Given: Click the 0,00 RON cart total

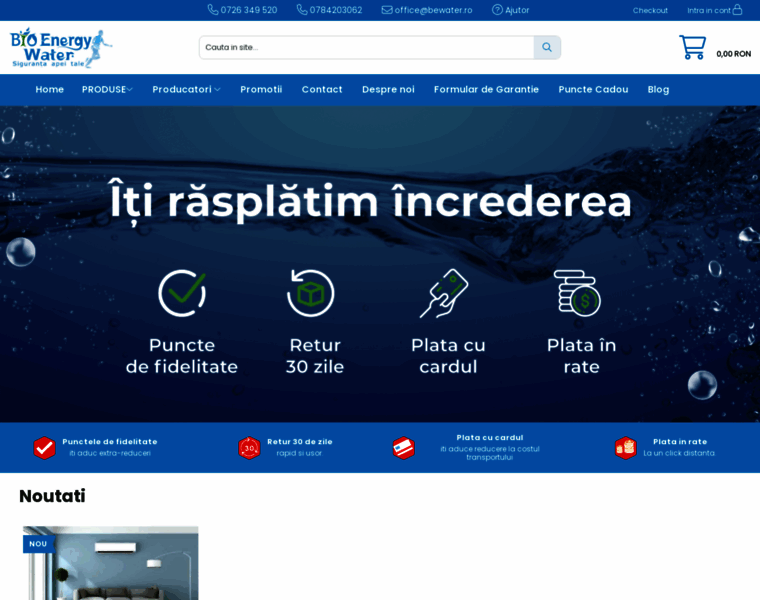Looking at the screenshot, I should click(733, 54).
